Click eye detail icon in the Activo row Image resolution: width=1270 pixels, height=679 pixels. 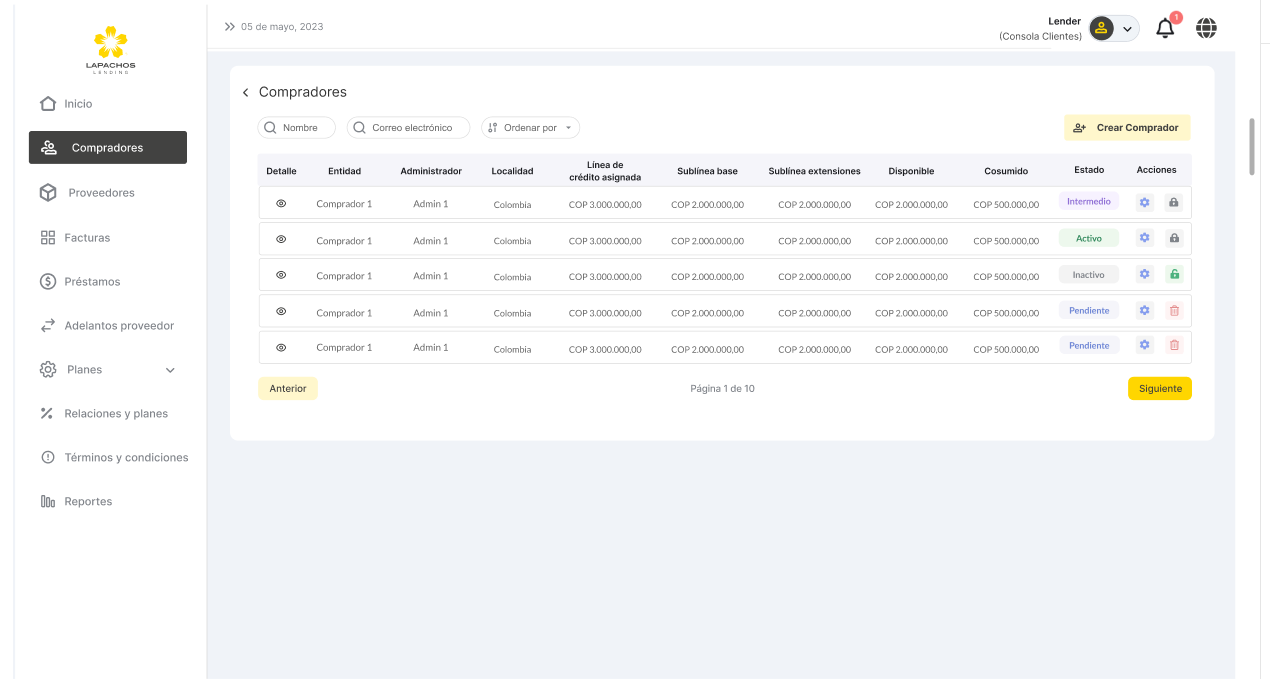click(x=281, y=239)
